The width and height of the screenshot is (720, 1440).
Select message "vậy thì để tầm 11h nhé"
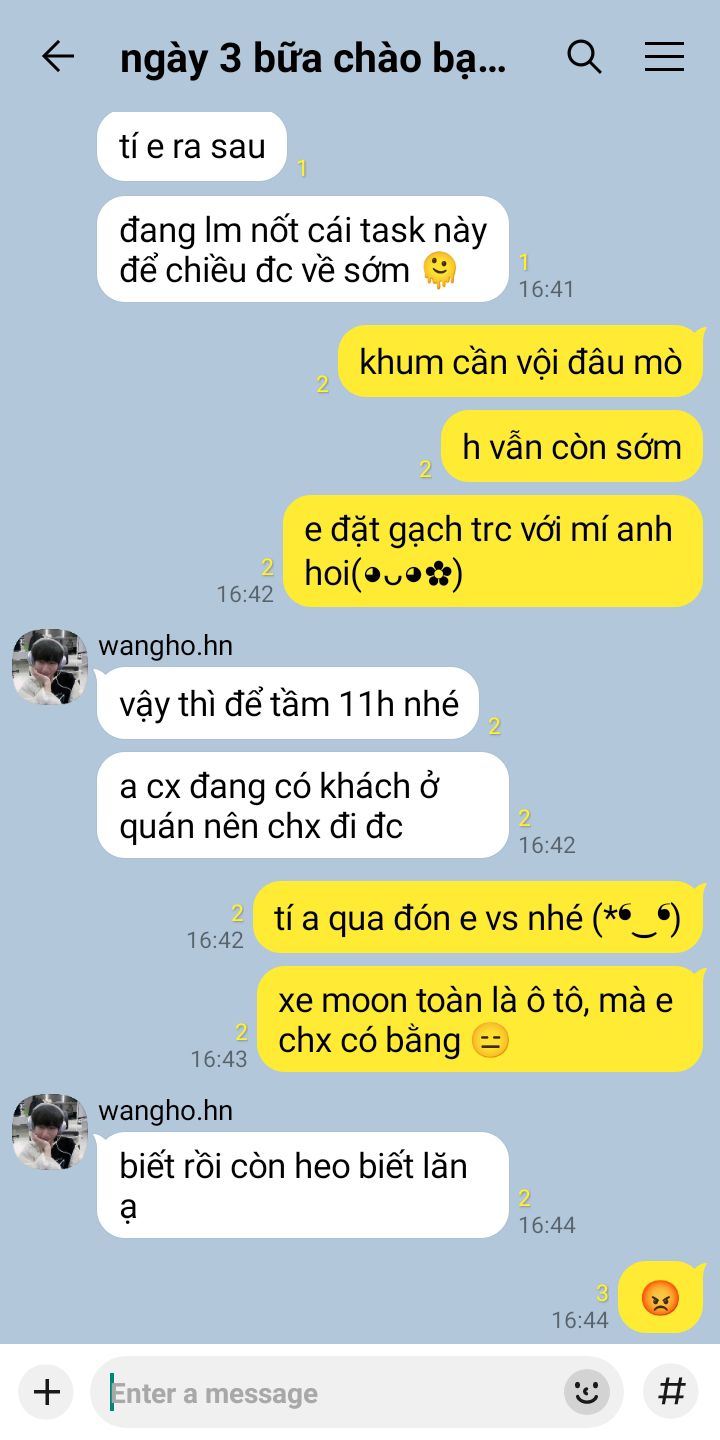point(288,703)
